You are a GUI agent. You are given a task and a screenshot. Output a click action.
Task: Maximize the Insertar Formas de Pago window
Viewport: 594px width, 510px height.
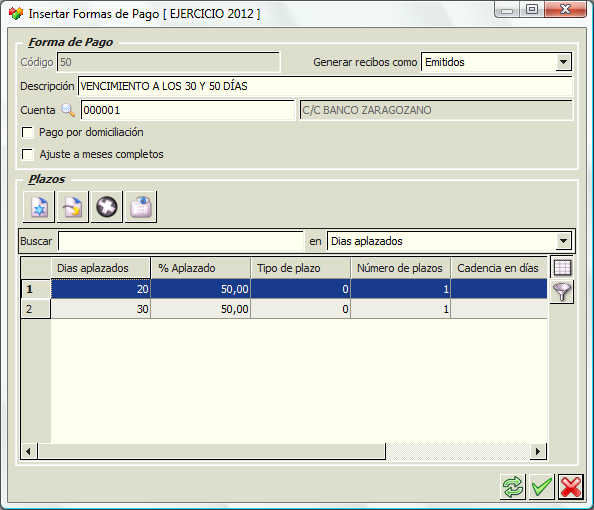pyautogui.click(x=532, y=10)
